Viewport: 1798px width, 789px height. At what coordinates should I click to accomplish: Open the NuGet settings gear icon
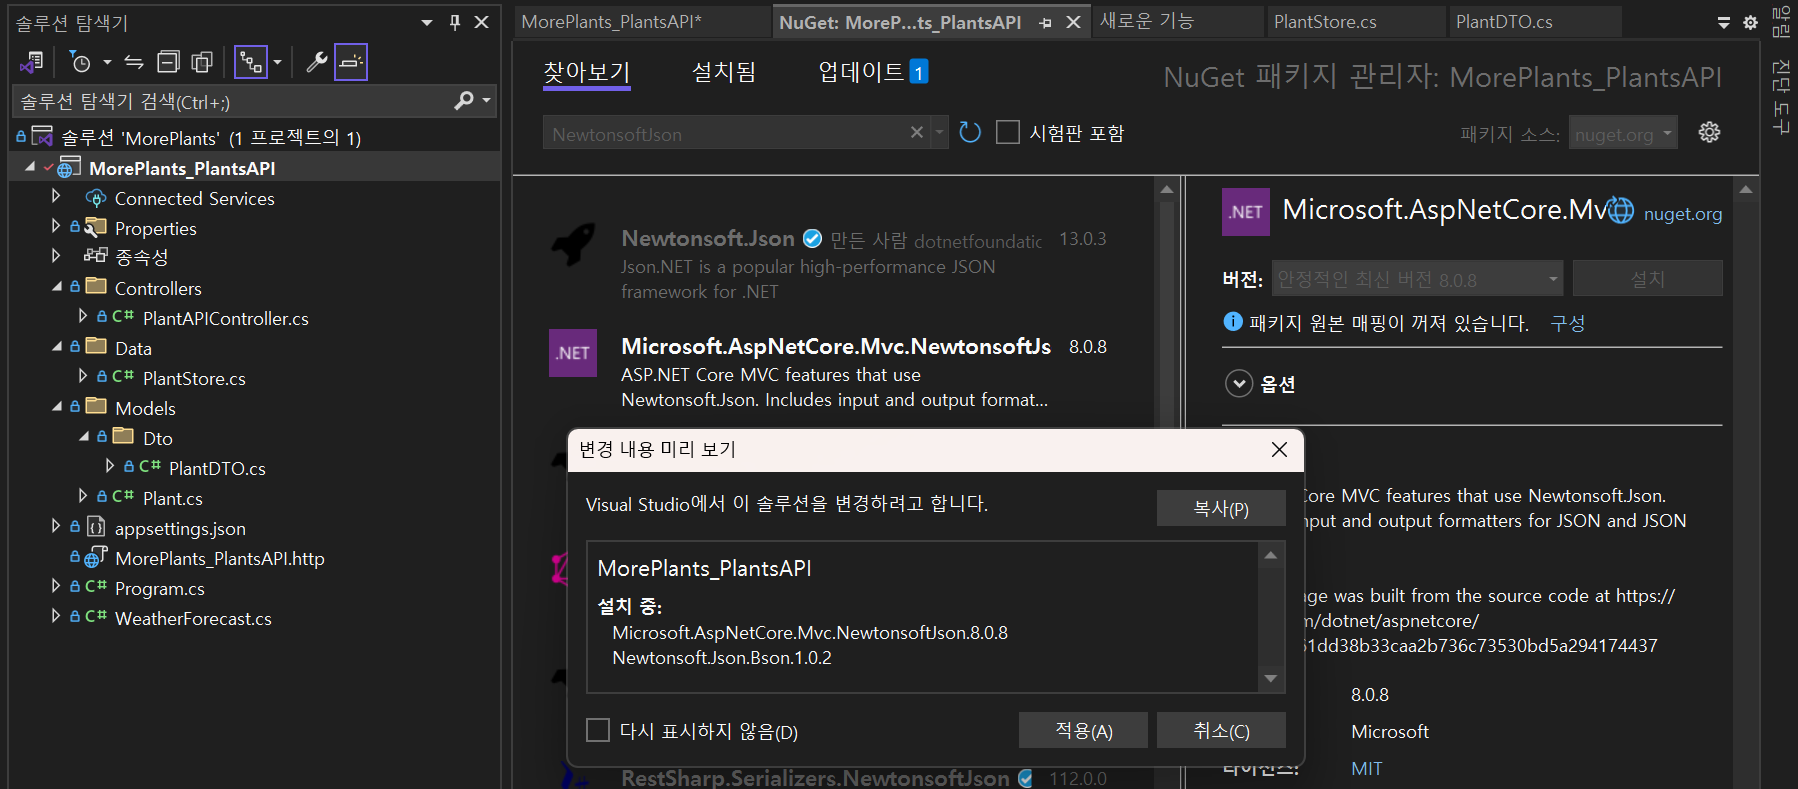click(1710, 132)
